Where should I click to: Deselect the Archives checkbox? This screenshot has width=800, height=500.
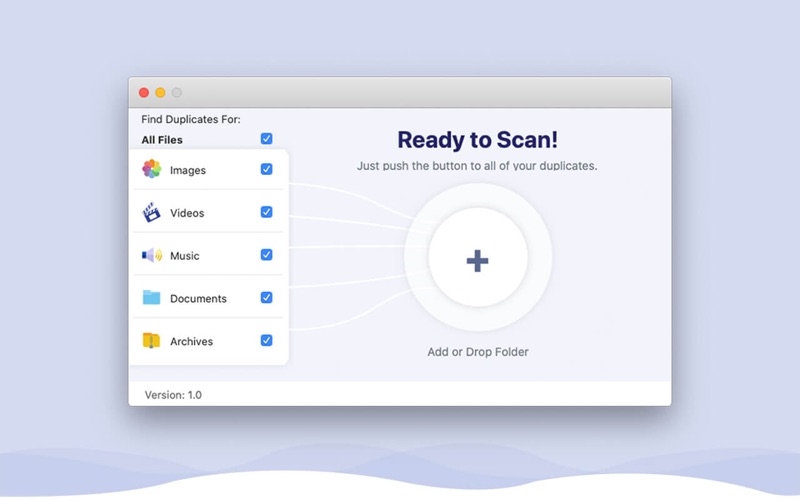pyautogui.click(x=266, y=340)
